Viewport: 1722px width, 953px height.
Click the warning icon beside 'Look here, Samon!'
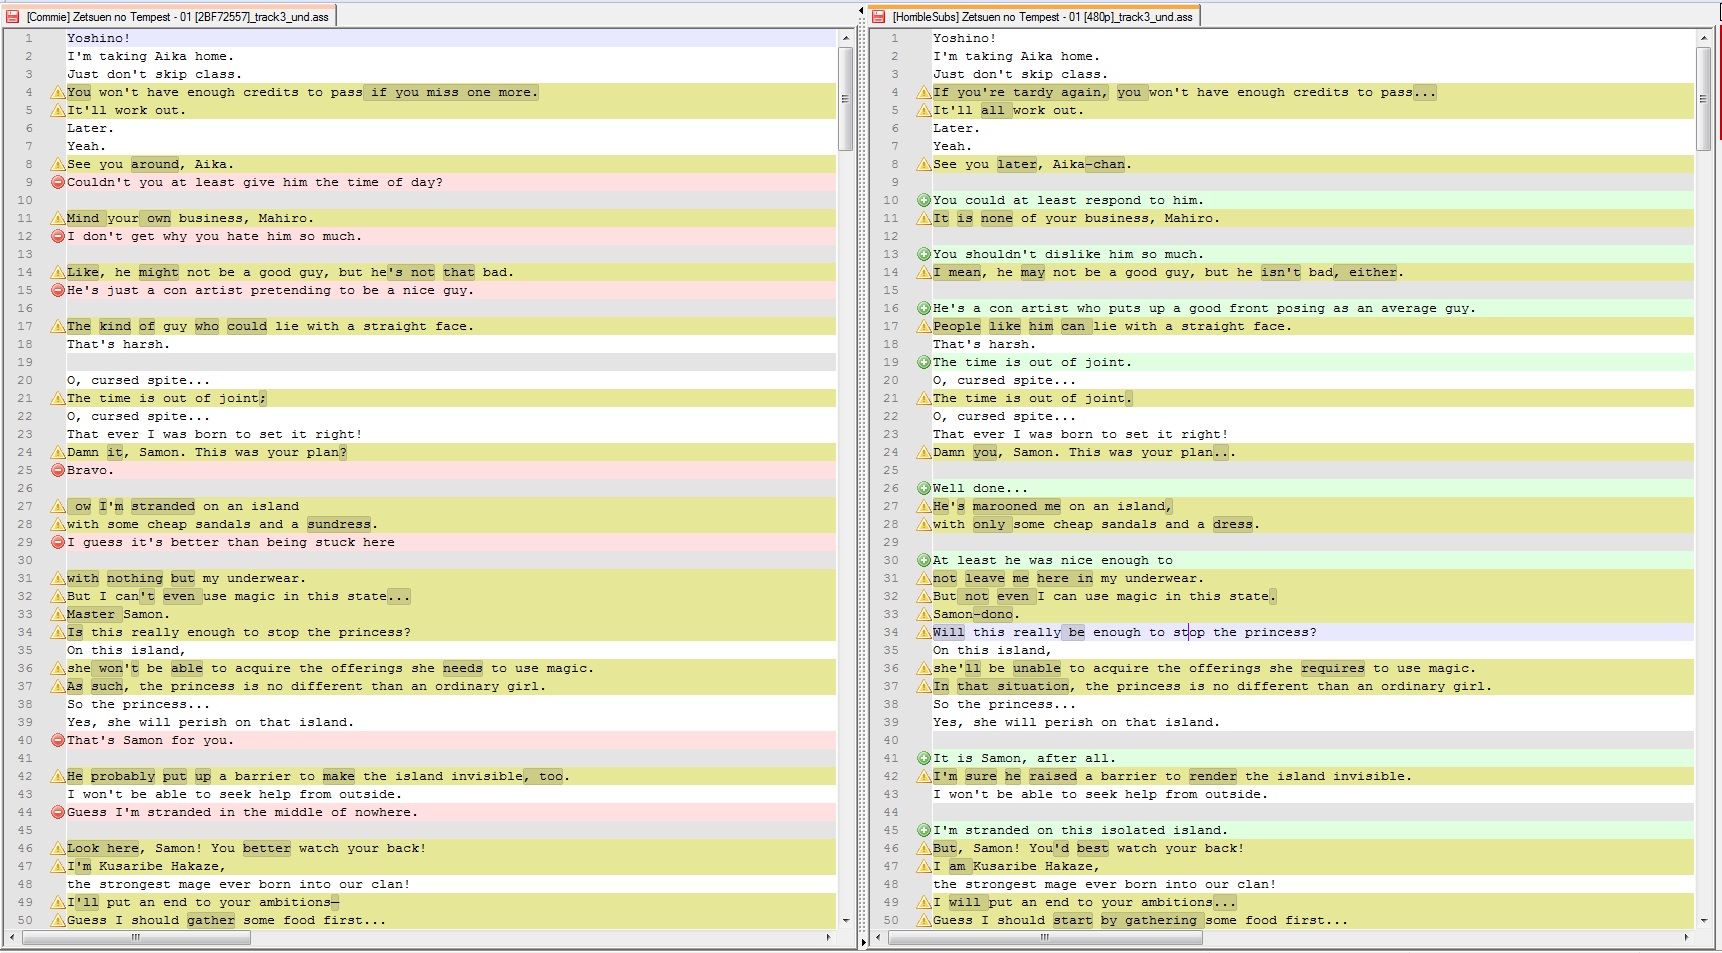[x=58, y=848]
